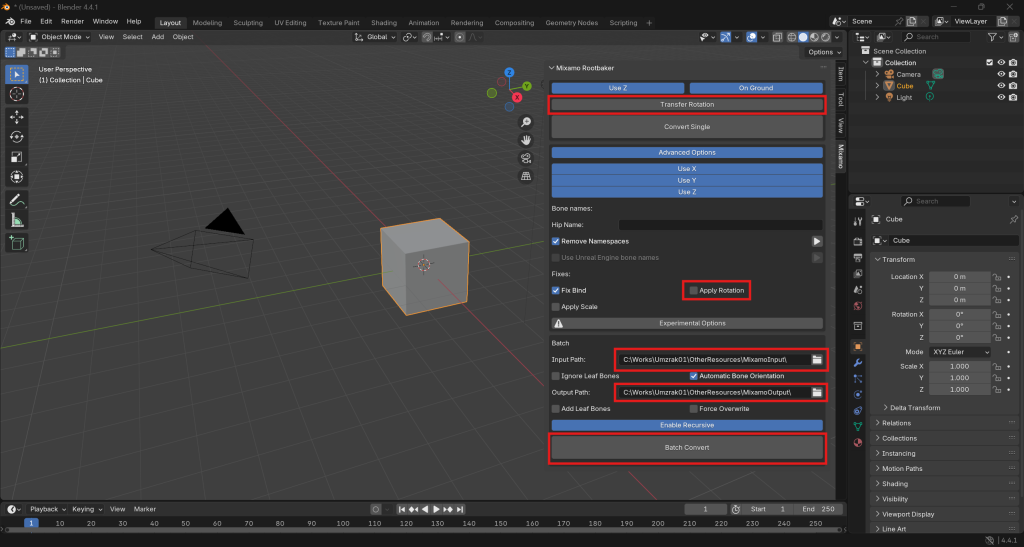Image resolution: width=1024 pixels, height=547 pixels.
Task: Select the Annotate tool
Action: click(16, 200)
